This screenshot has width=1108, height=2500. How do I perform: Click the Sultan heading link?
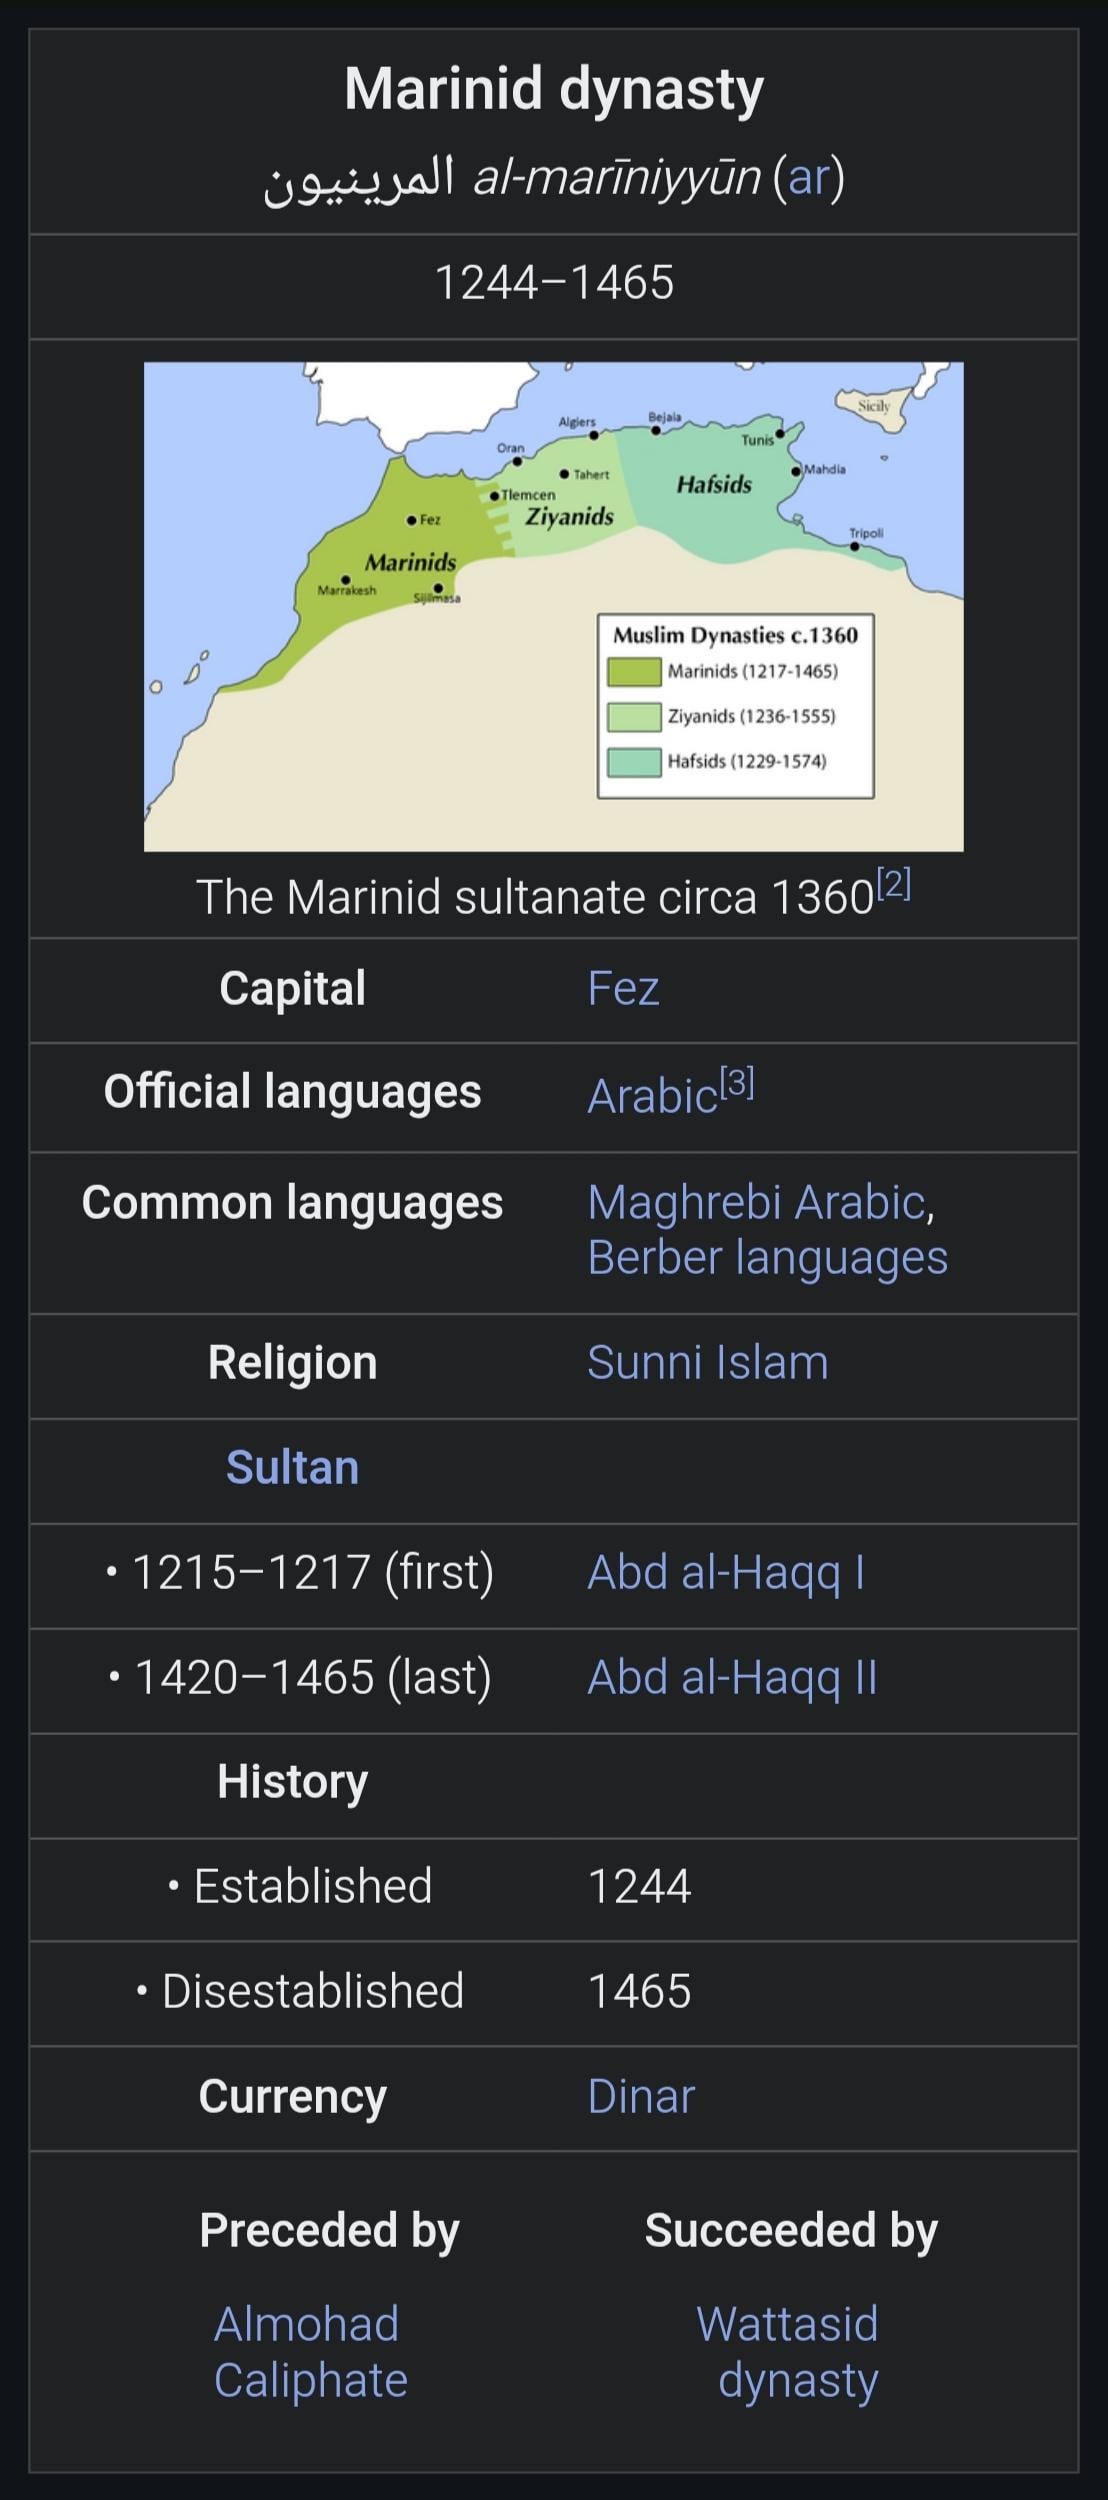tap(292, 1468)
